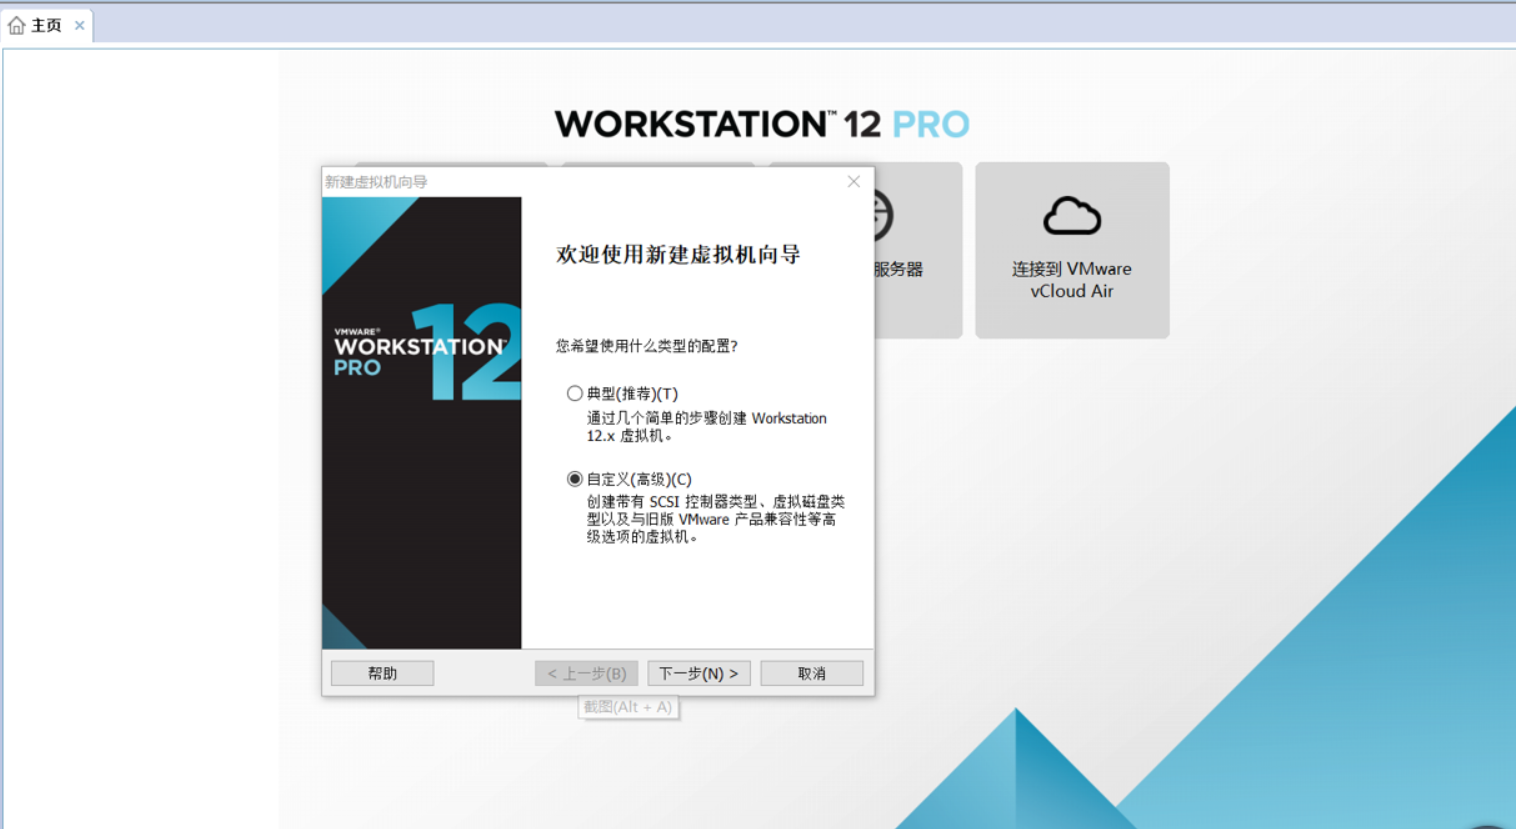Viewport: 1516px width, 829px height.
Task: Click the 新建虚拟机向导 title bar text
Action: coord(376,182)
